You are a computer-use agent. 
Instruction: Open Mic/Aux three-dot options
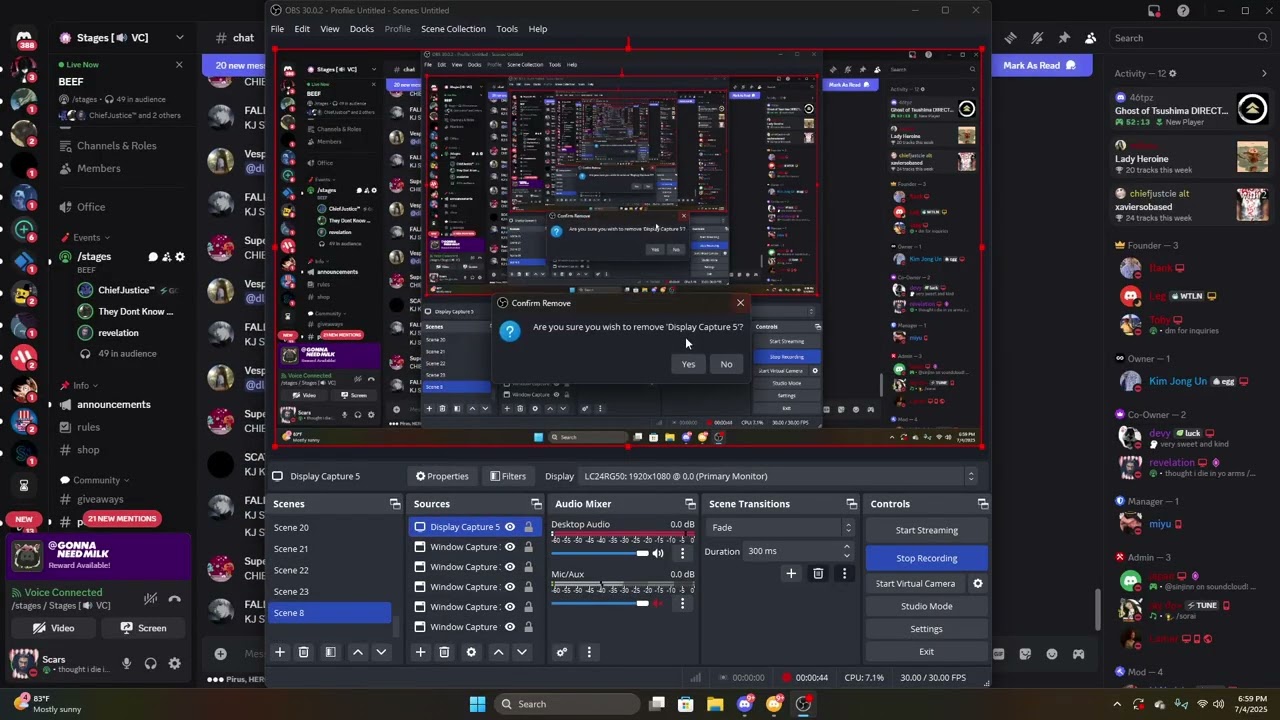coord(683,603)
